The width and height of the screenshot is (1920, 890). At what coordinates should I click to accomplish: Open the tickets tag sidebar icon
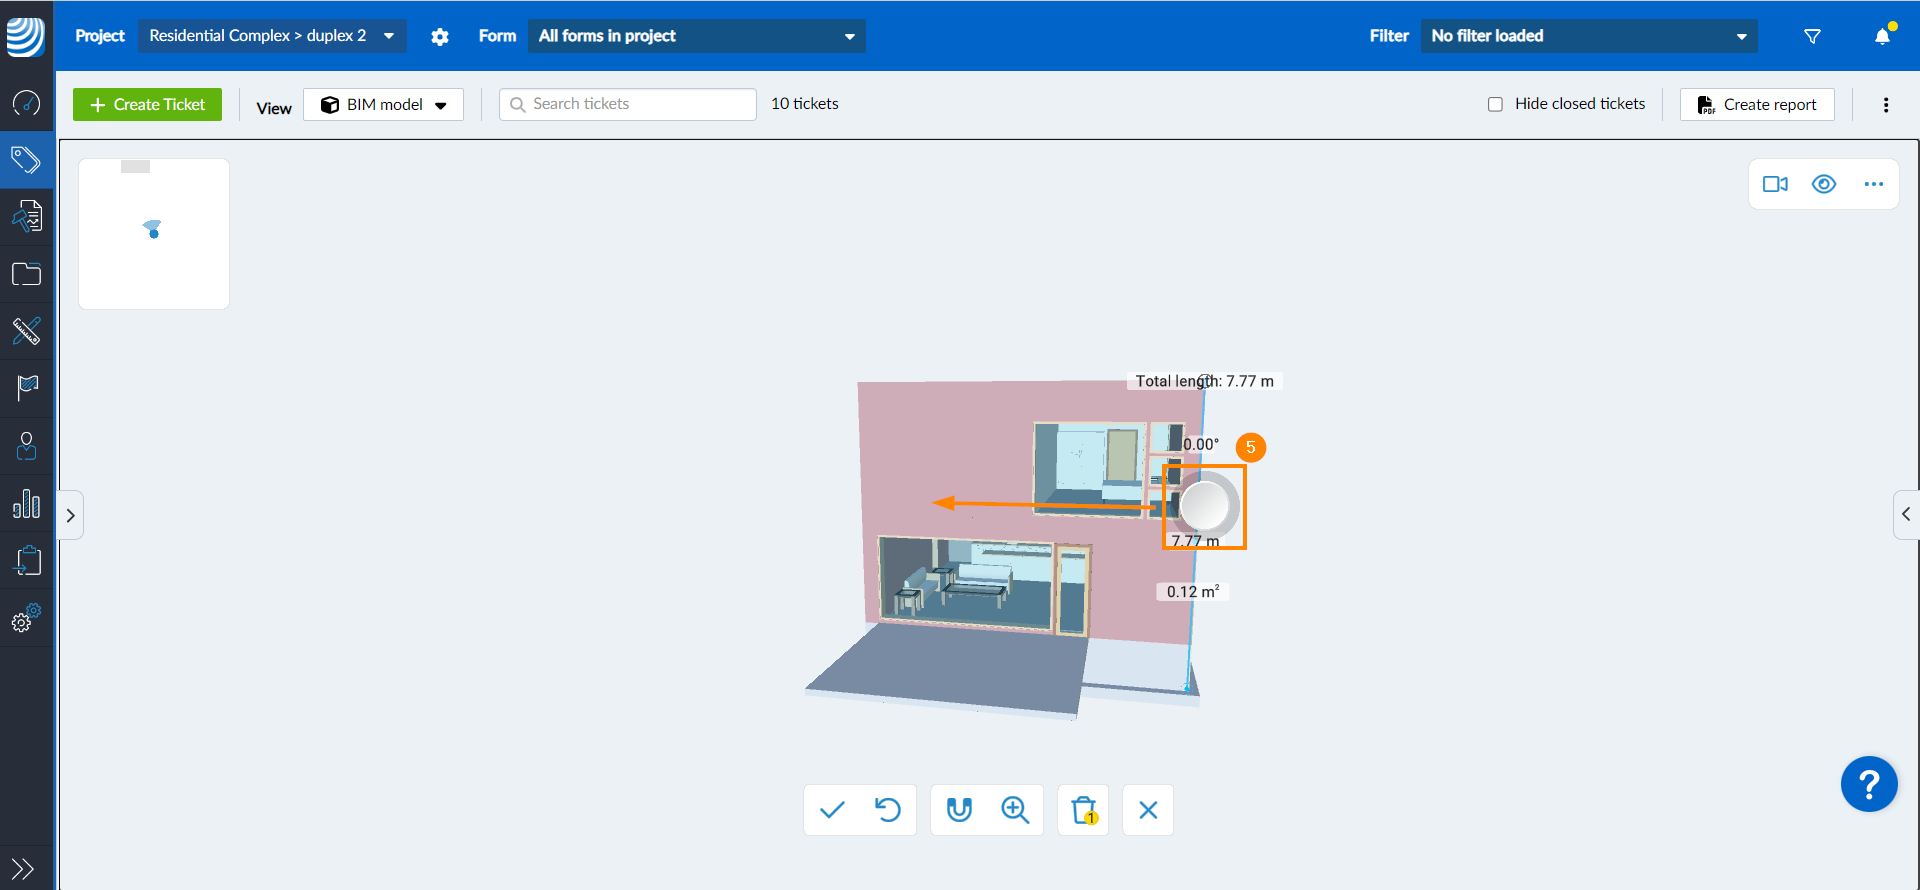coord(26,160)
